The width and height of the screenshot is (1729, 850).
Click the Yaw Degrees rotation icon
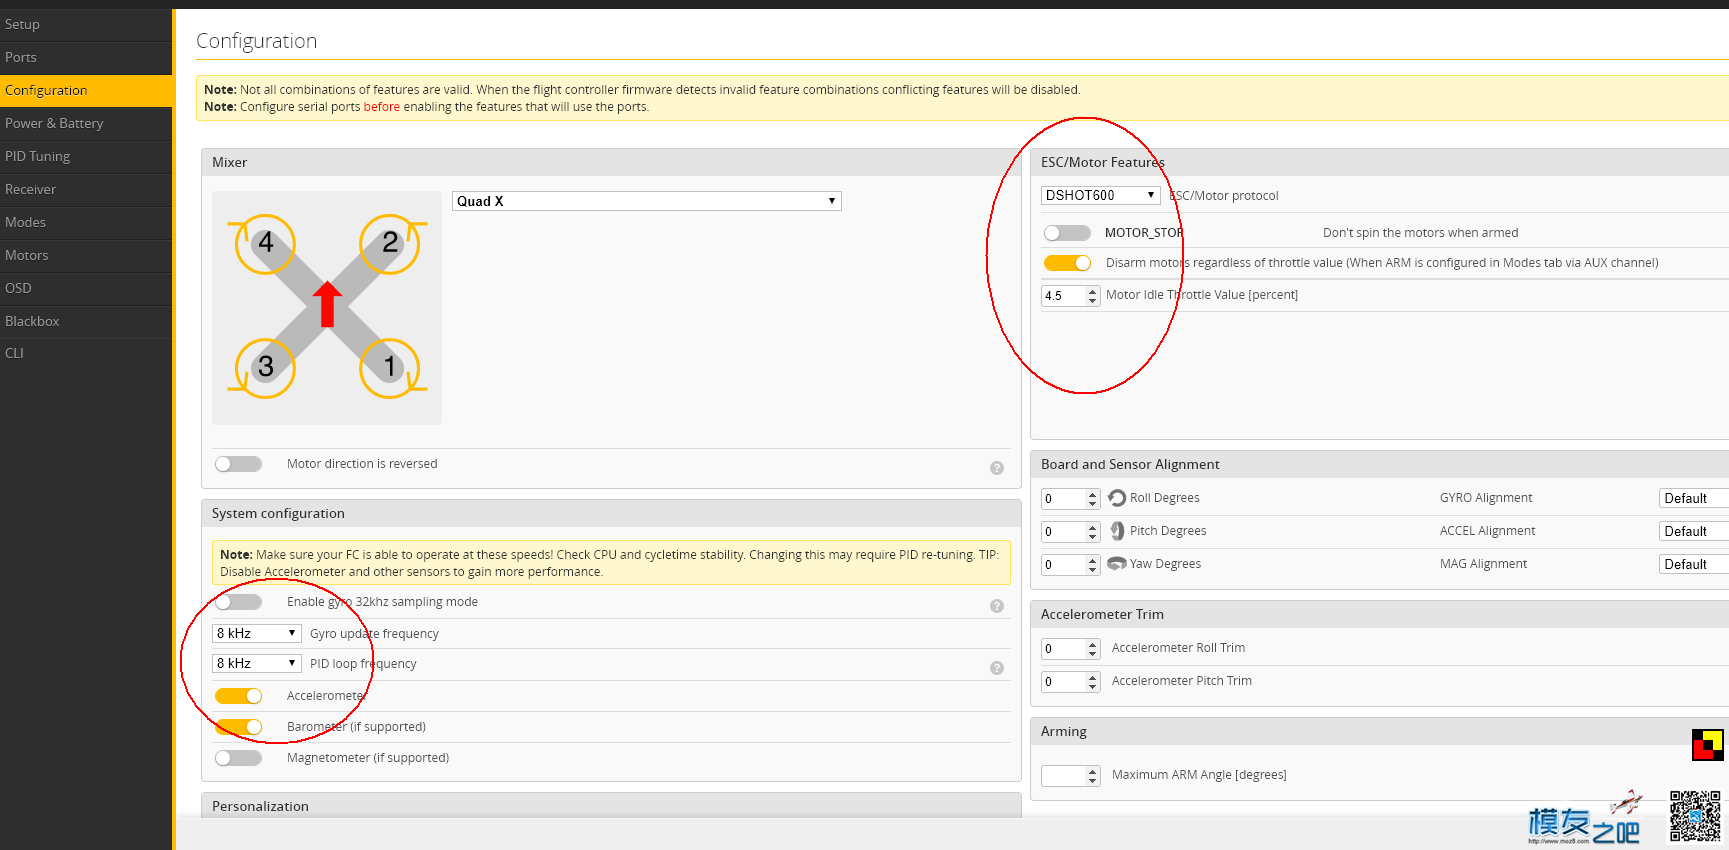pyautogui.click(x=1117, y=564)
